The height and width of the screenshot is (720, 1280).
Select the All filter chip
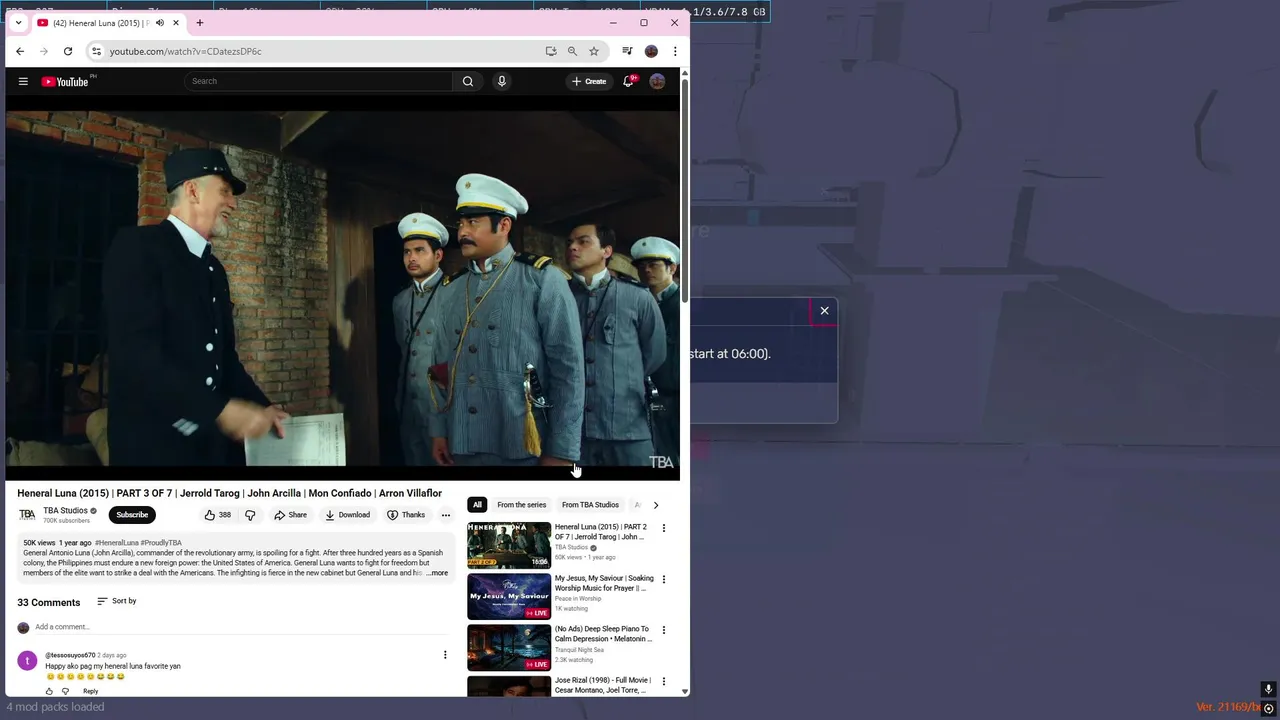pyautogui.click(x=477, y=505)
